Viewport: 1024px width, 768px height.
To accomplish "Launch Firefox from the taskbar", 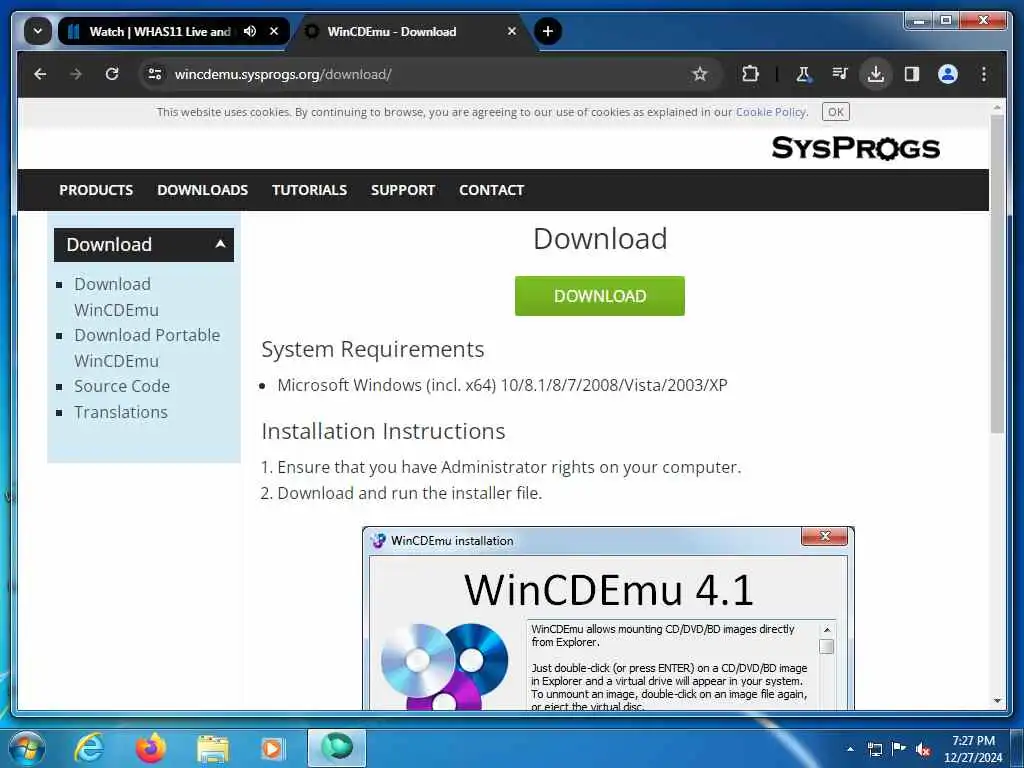I will (x=151, y=748).
